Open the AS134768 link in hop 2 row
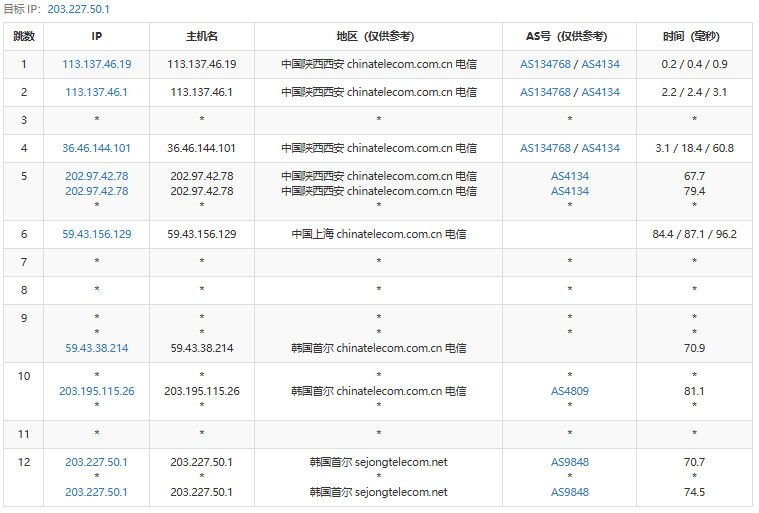The width and height of the screenshot is (759, 513). [x=546, y=92]
